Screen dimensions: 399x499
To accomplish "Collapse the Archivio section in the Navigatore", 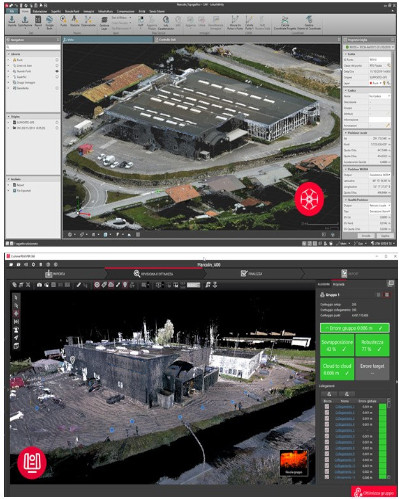I will (9, 179).
